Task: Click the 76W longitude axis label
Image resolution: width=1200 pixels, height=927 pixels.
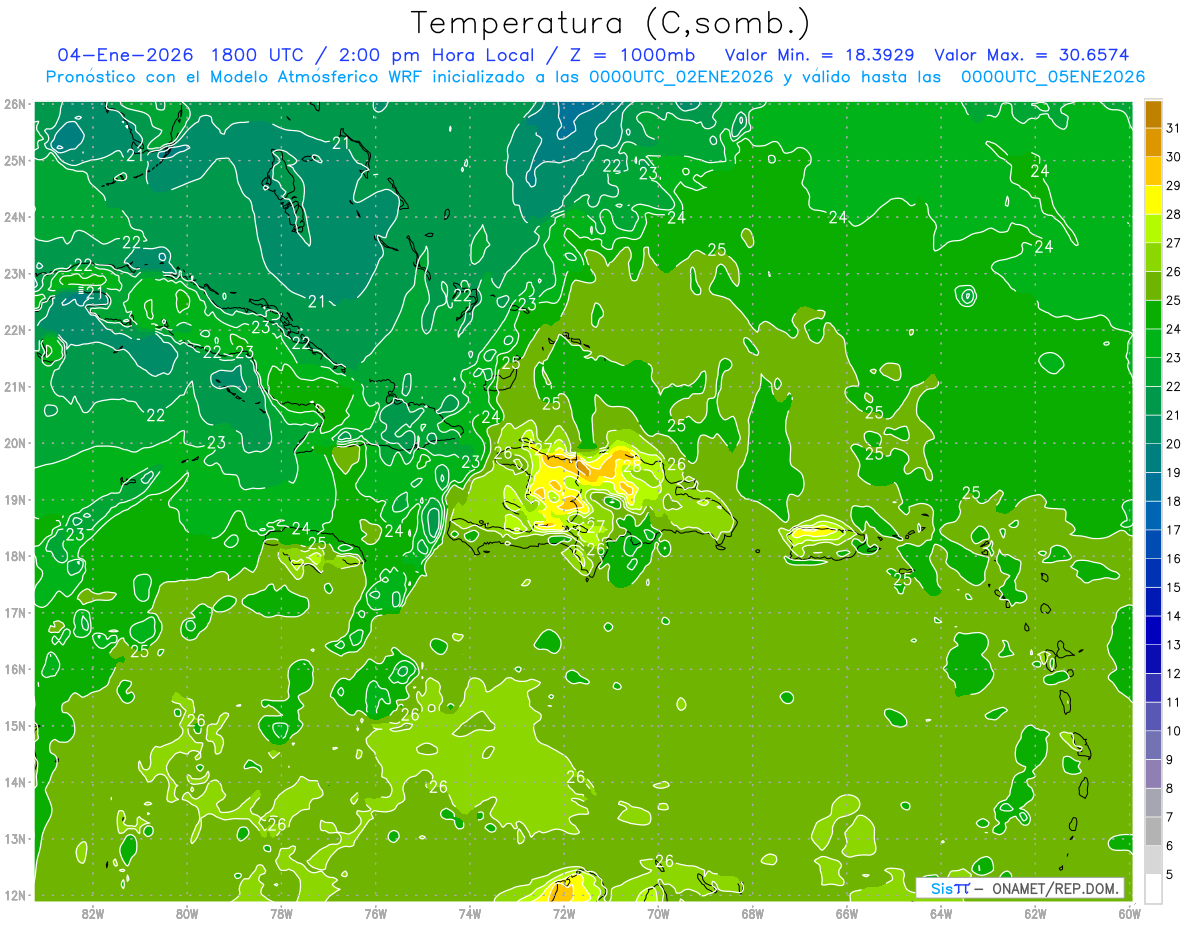Action: (375, 912)
